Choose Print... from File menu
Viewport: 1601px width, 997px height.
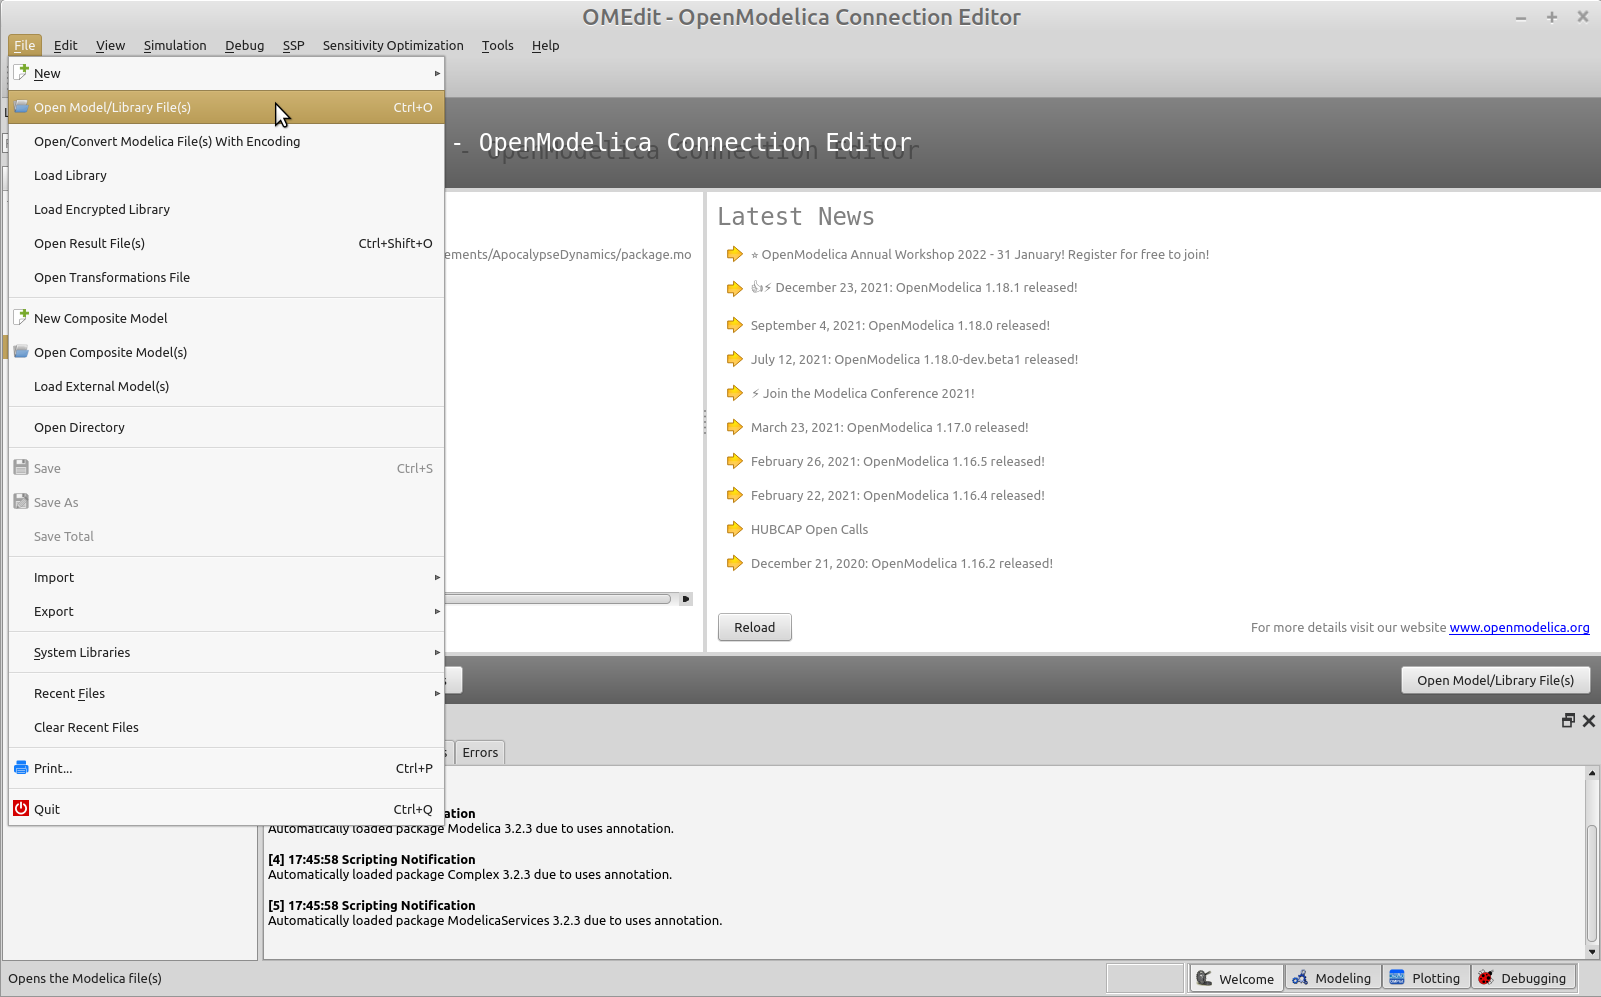click(x=226, y=768)
